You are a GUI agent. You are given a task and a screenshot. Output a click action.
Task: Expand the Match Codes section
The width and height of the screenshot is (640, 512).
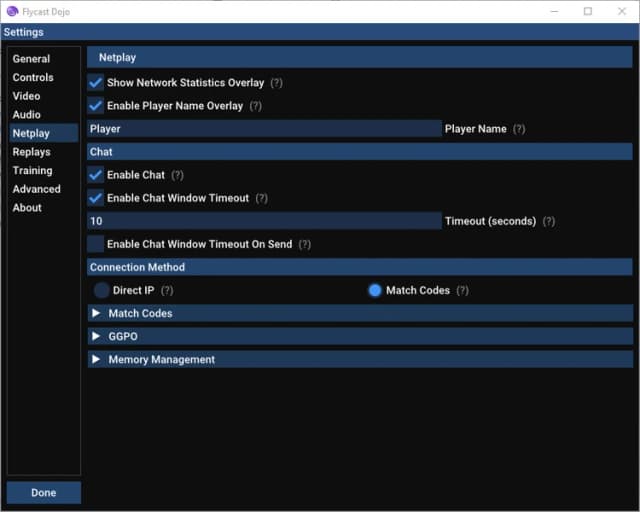(360, 314)
